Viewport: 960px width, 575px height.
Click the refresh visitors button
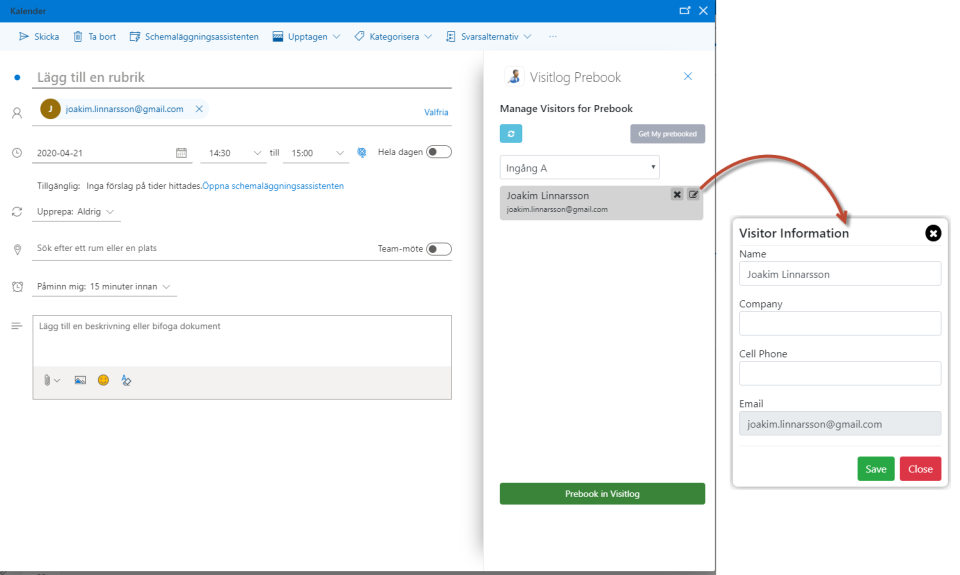[511, 133]
